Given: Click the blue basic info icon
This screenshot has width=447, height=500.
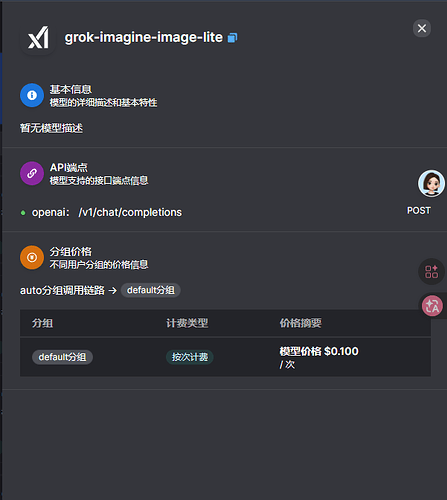Looking at the screenshot, I should pos(32,95).
